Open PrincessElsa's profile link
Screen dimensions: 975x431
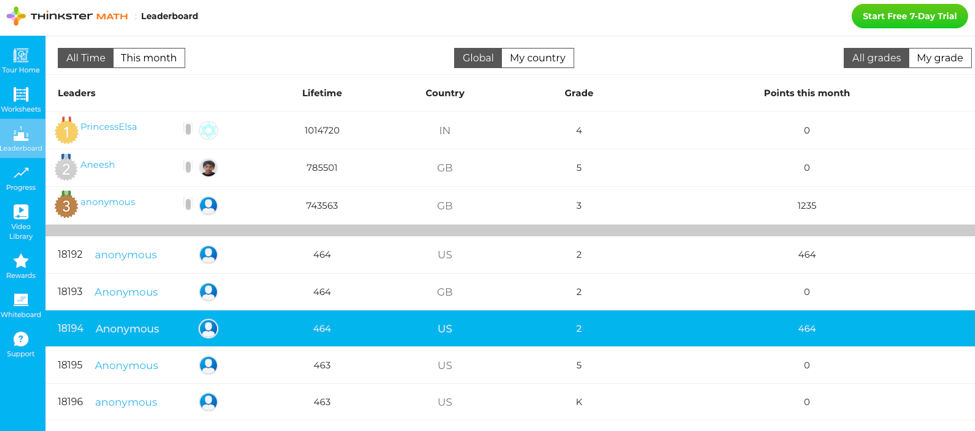(x=109, y=127)
